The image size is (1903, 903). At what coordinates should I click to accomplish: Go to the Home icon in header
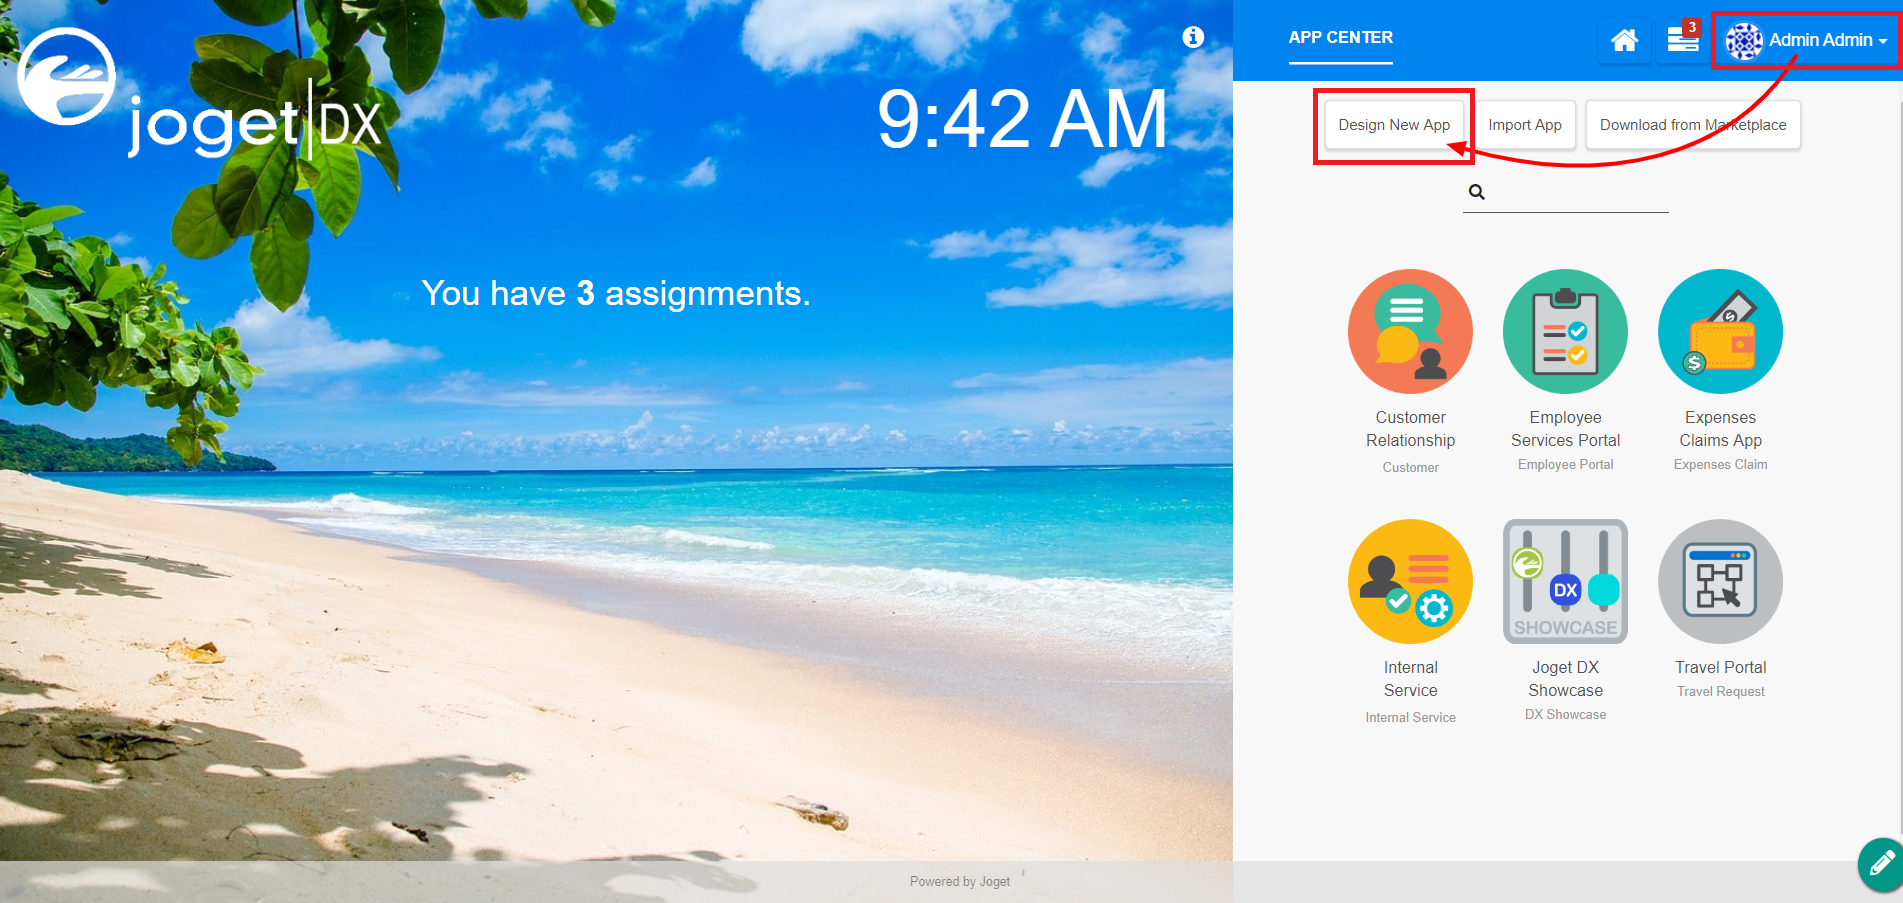pos(1624,40)
